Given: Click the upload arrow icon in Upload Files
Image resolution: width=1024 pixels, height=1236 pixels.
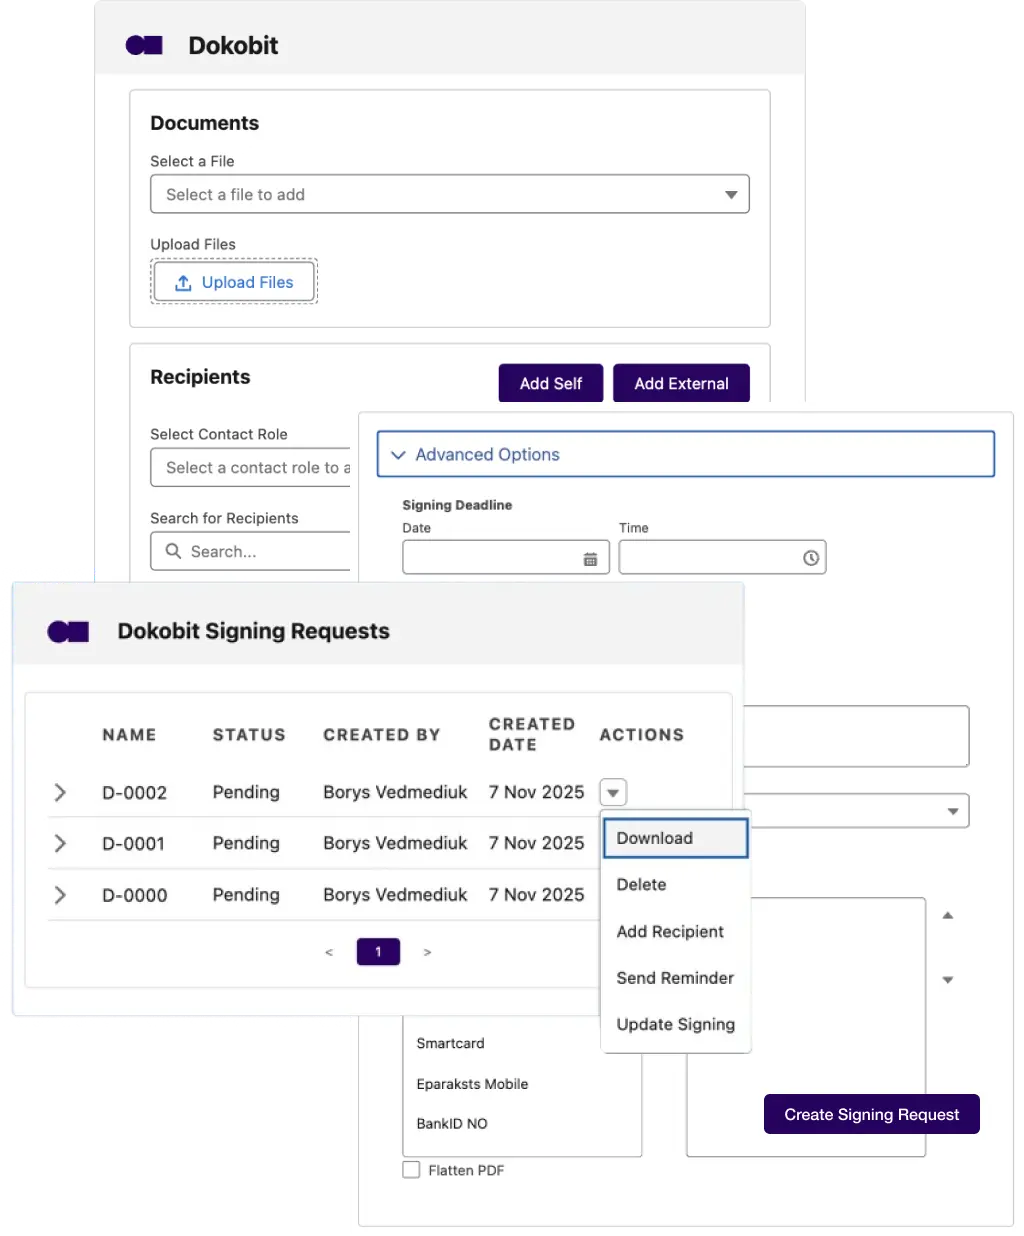Looking at the screenshot, I should pos(183,283).
